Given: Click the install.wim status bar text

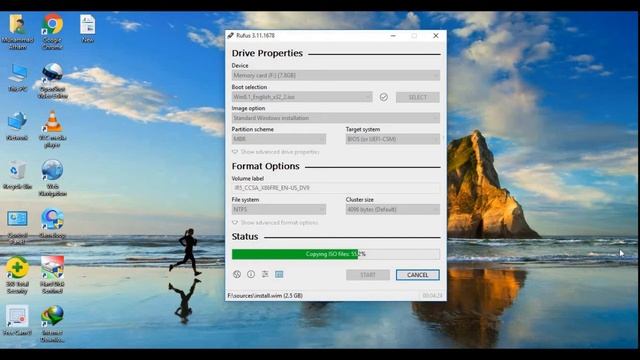Looking at the screenshot, I should click(265, 296).
